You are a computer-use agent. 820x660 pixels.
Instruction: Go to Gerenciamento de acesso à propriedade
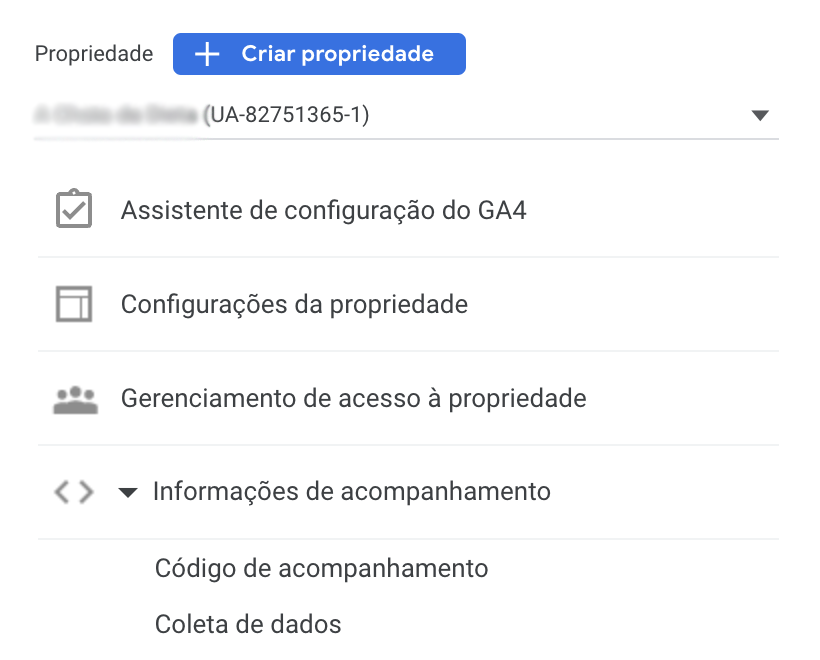[x=353, y=399]
